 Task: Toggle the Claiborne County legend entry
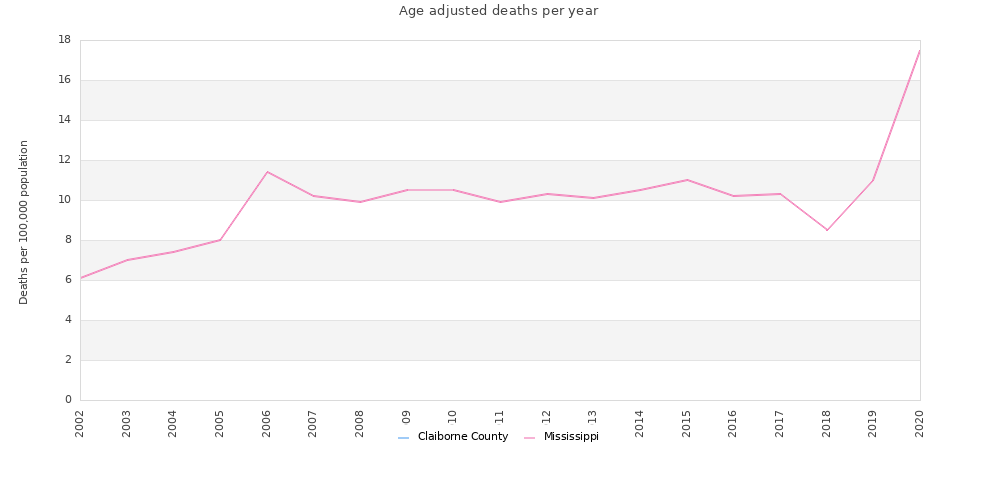click(x=453, y=437)
